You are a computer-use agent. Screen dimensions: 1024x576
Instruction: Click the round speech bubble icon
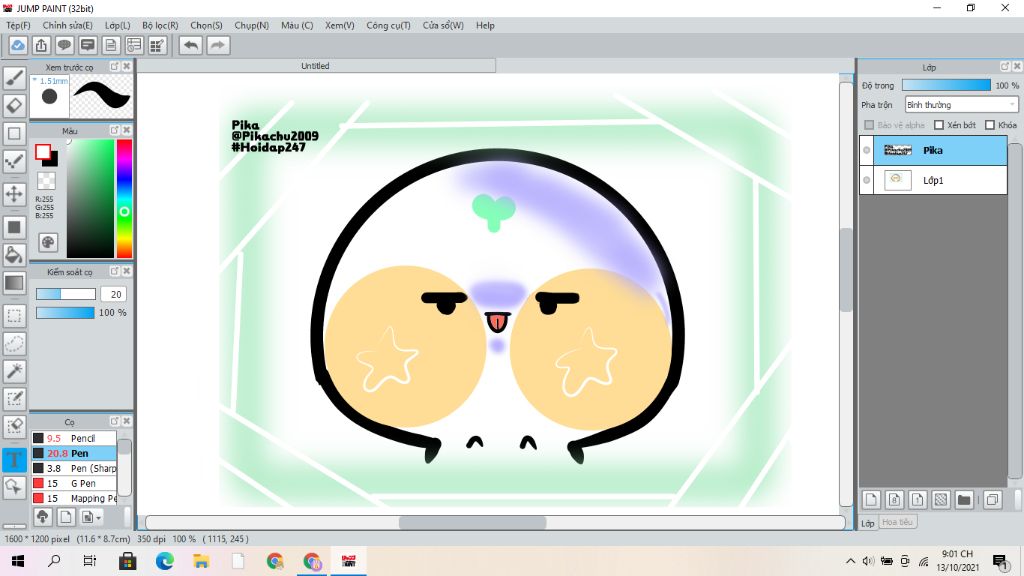[x=64, y=45]
